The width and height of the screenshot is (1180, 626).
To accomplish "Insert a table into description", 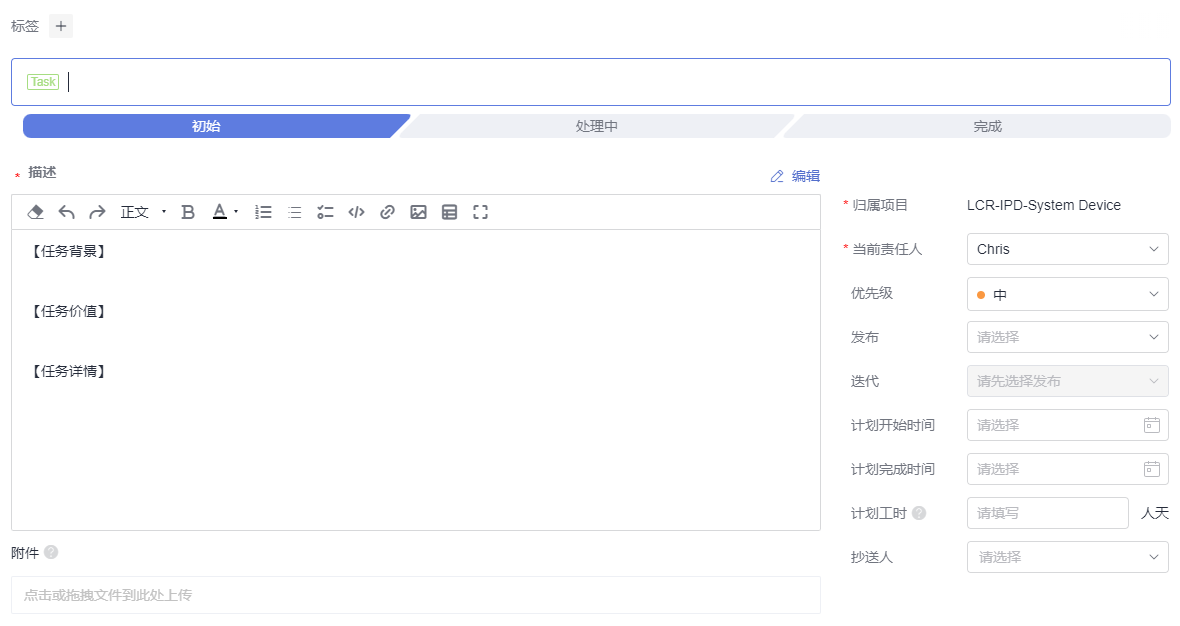I will click(449, 212).
